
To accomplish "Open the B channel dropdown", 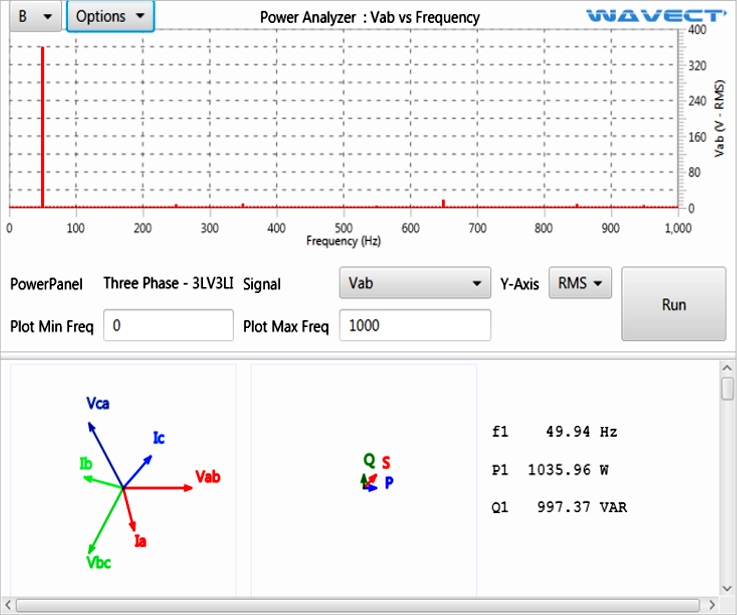I will (35, 16).
